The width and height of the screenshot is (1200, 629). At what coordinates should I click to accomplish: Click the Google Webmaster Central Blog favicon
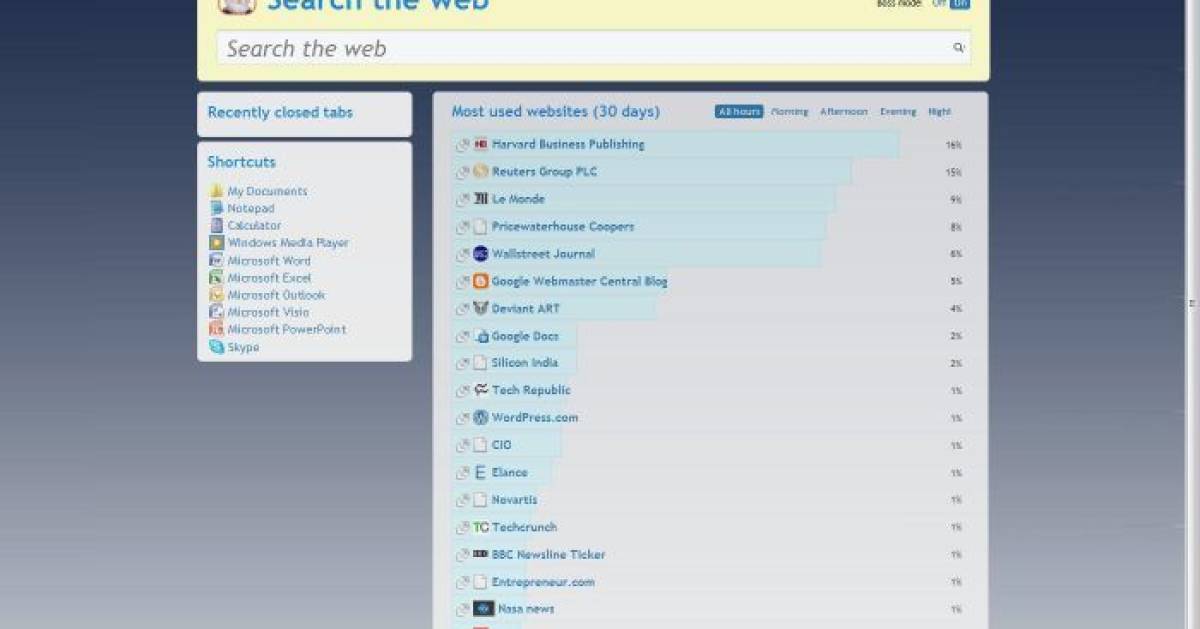(481, 281)
